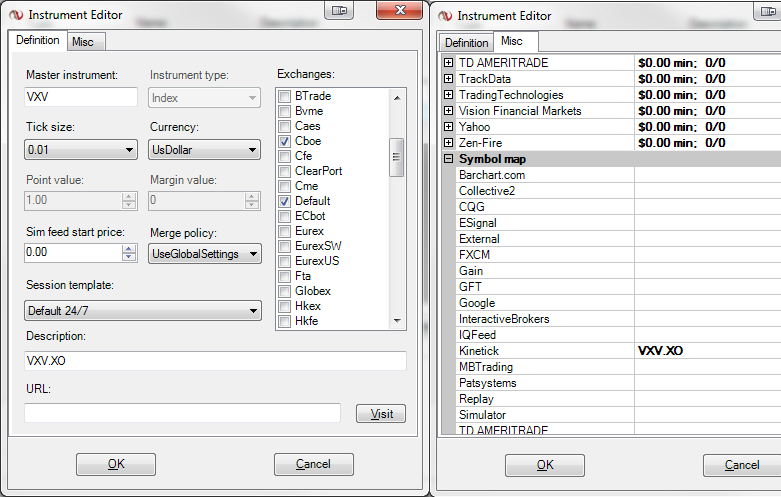Click title bar icon button in right Instrument Editor

point(768,11)
